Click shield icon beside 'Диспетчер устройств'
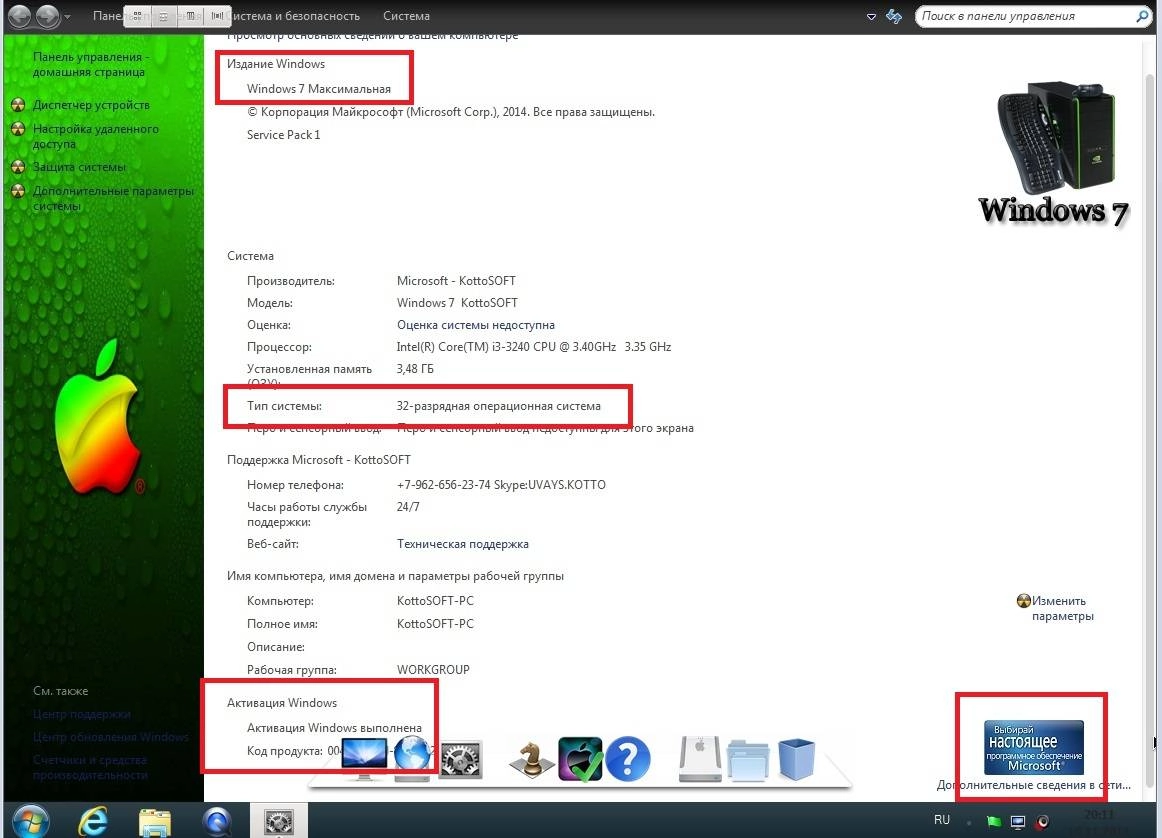Viewport: 1162px width, 838px height. coord(19,105)
